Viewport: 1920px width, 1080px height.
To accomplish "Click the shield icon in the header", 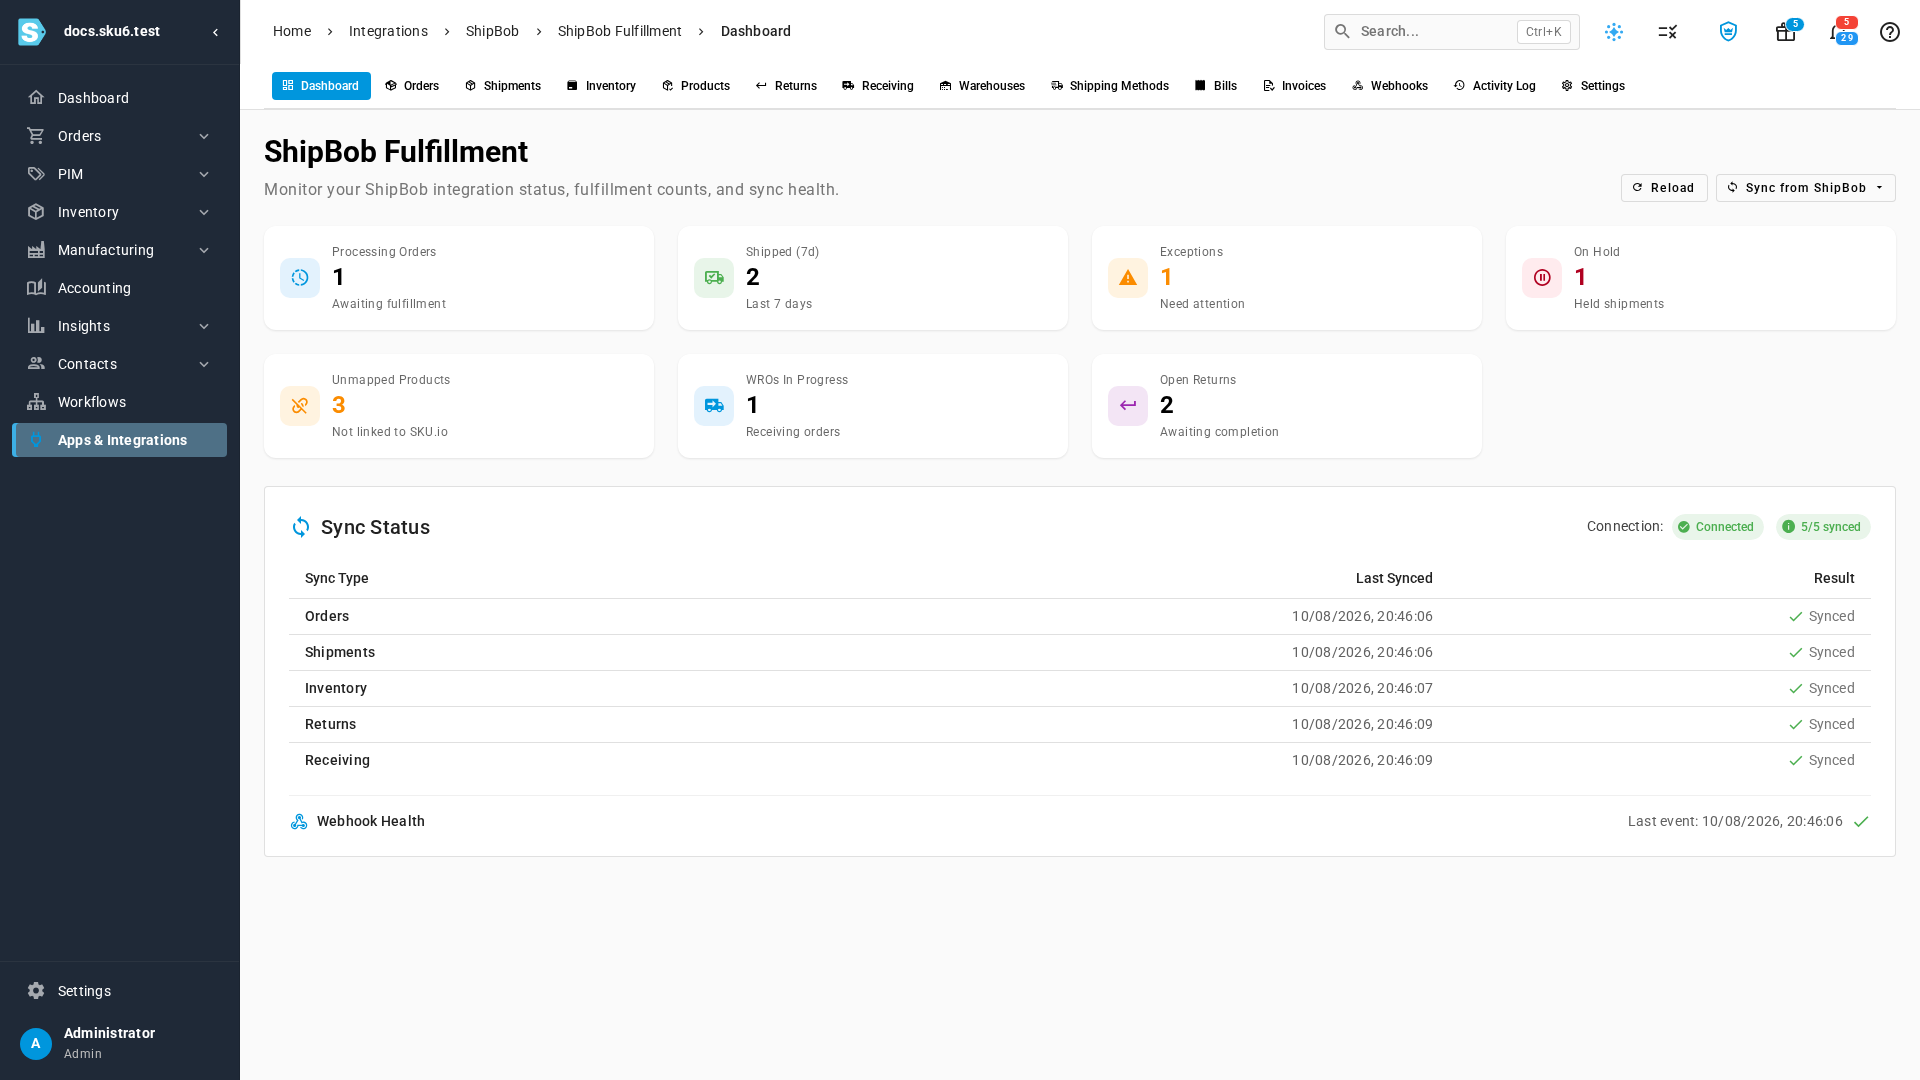I will click(1728, 32).
